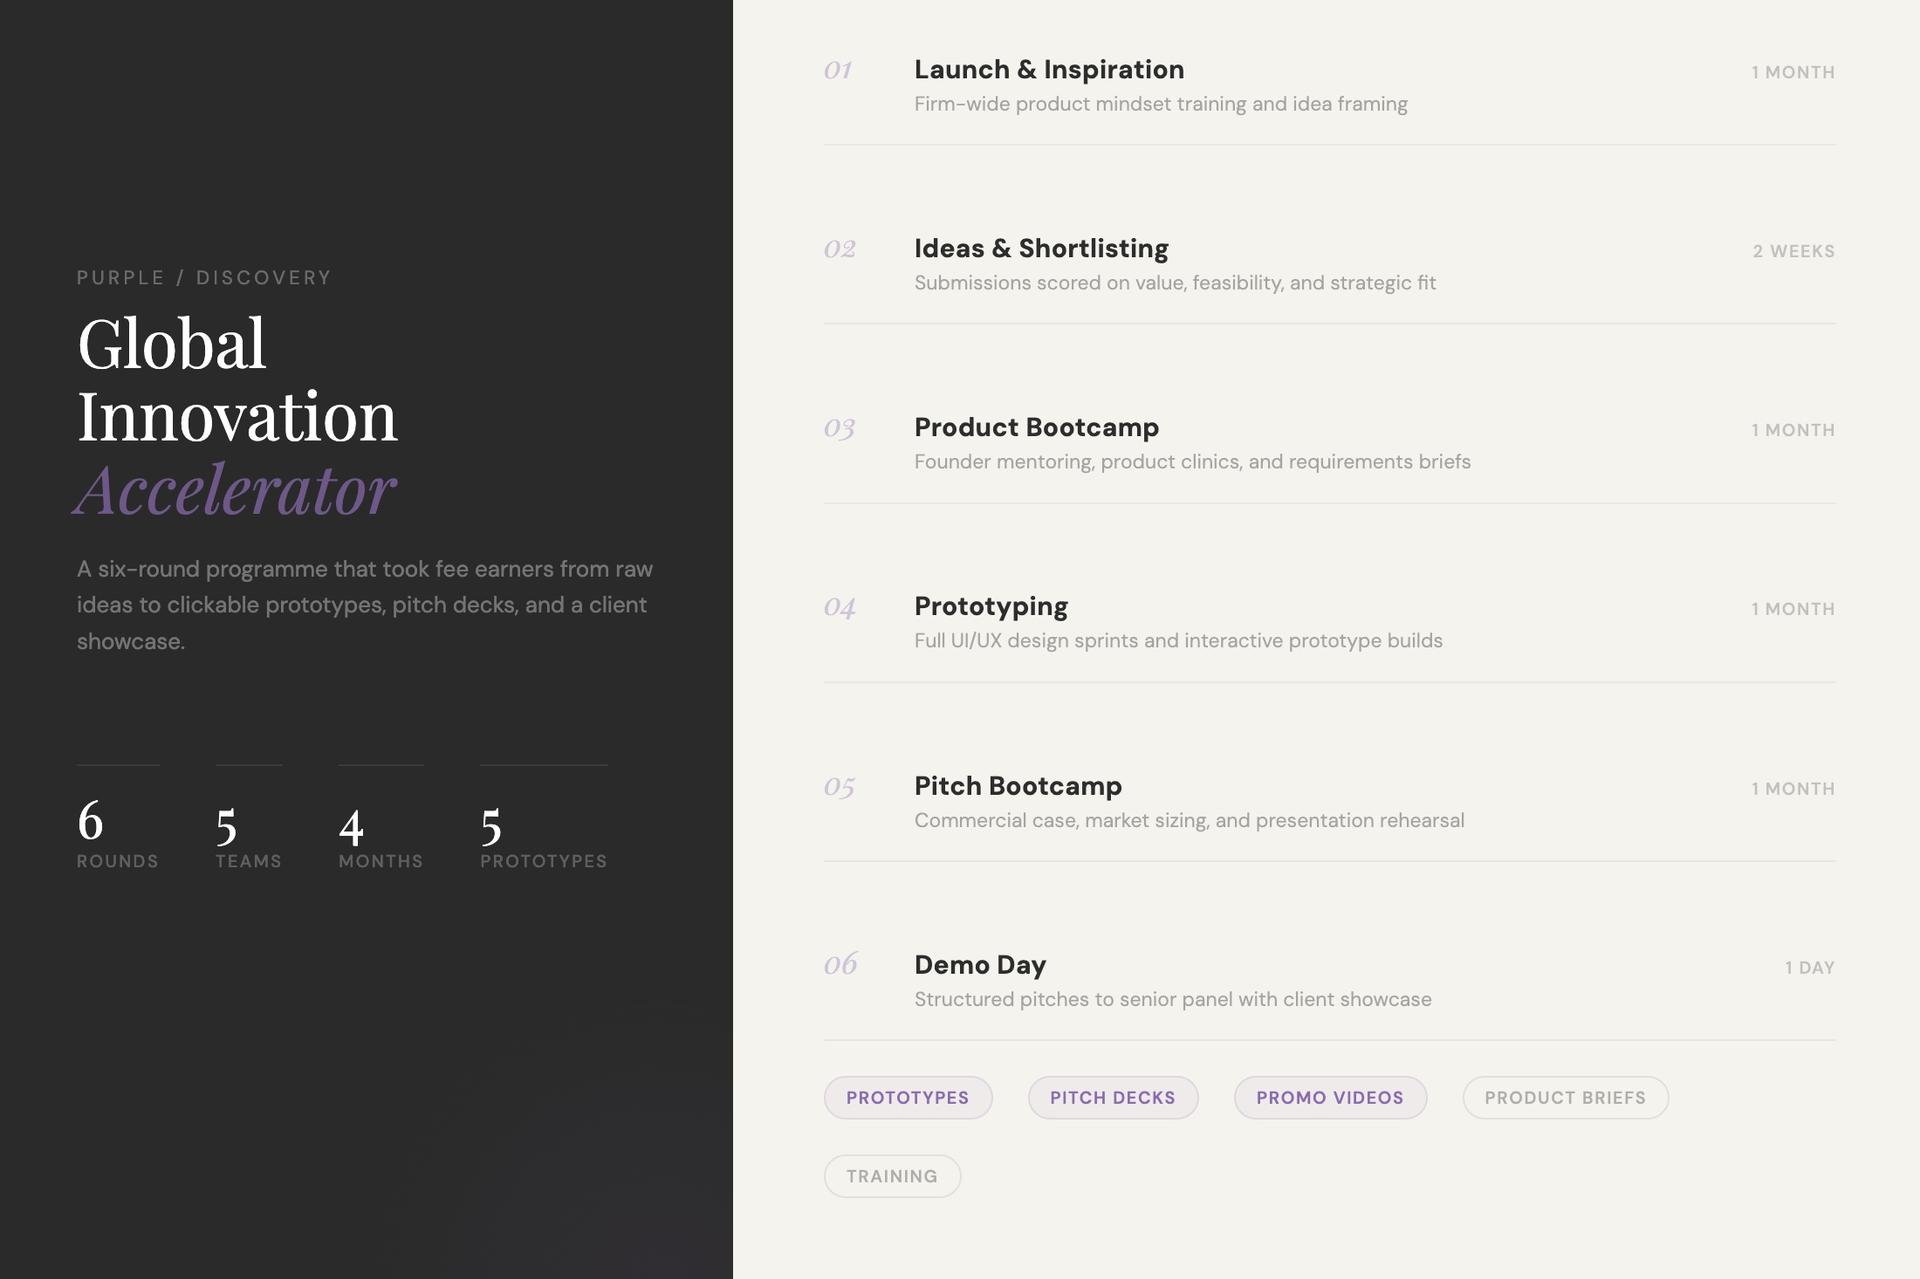
Task: Select the Prototyping round title
Action: [x=990, y=606]
